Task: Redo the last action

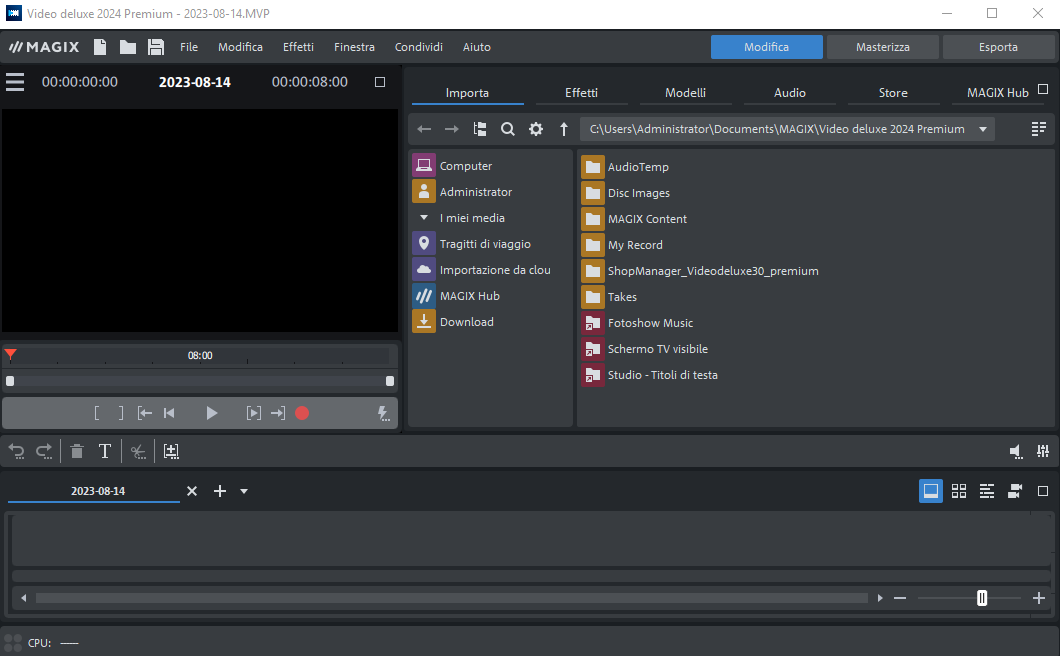Action: point(44,452)
